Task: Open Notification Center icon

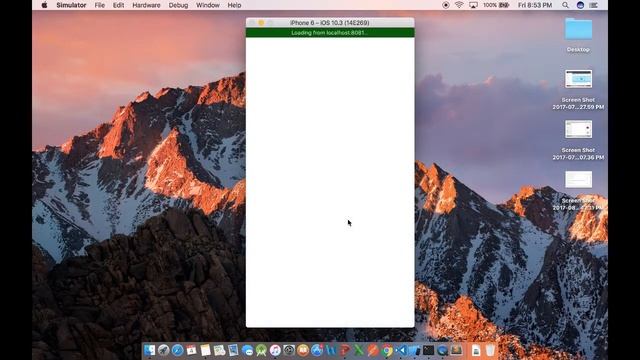Action: 593,5
